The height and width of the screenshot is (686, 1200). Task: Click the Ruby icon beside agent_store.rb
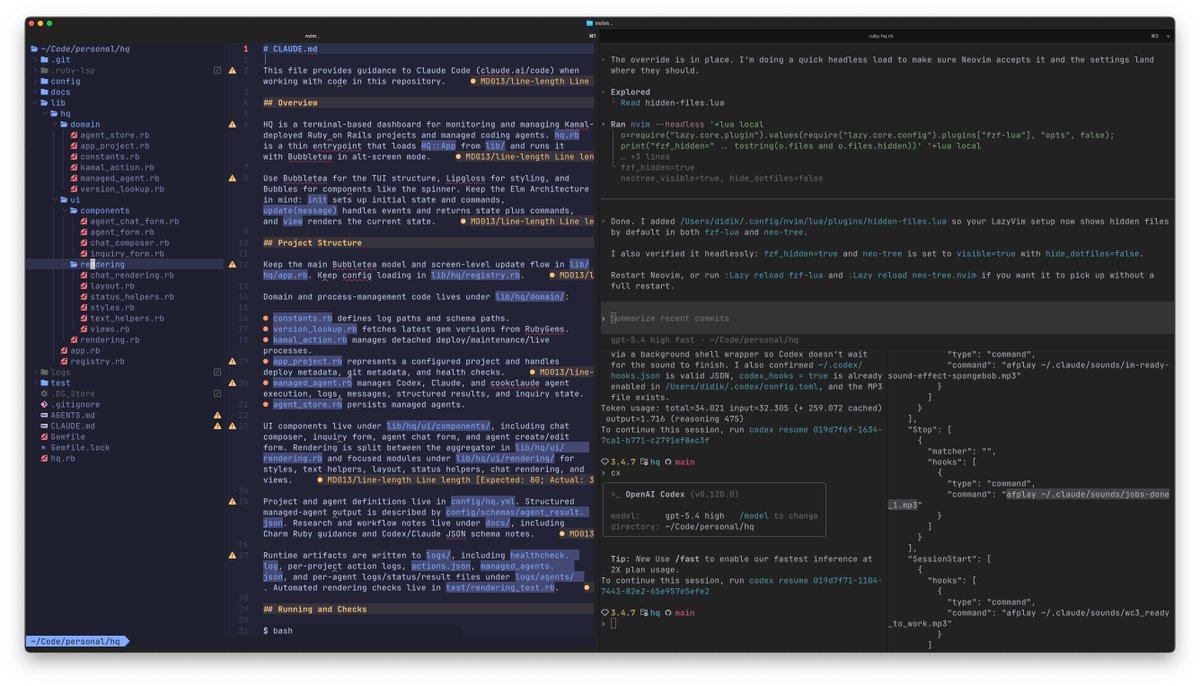click(x=74, y=135)
